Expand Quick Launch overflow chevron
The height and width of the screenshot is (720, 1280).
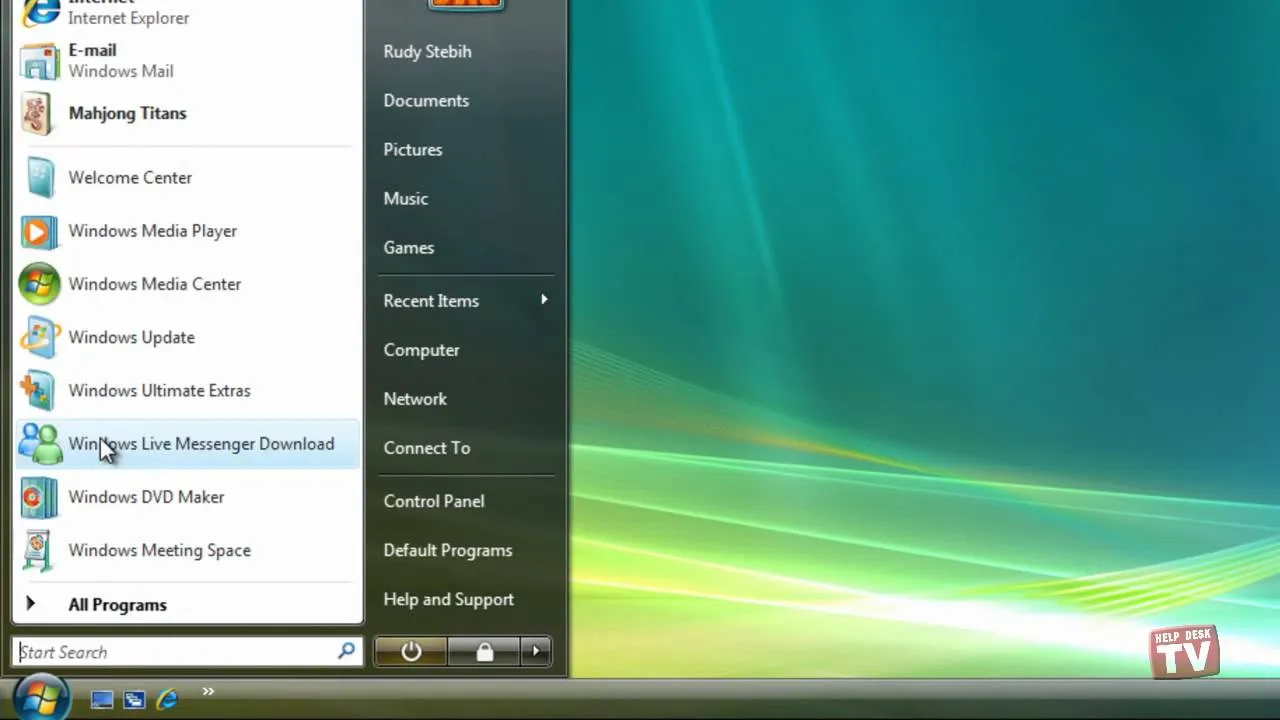click(x=208, y=691)
